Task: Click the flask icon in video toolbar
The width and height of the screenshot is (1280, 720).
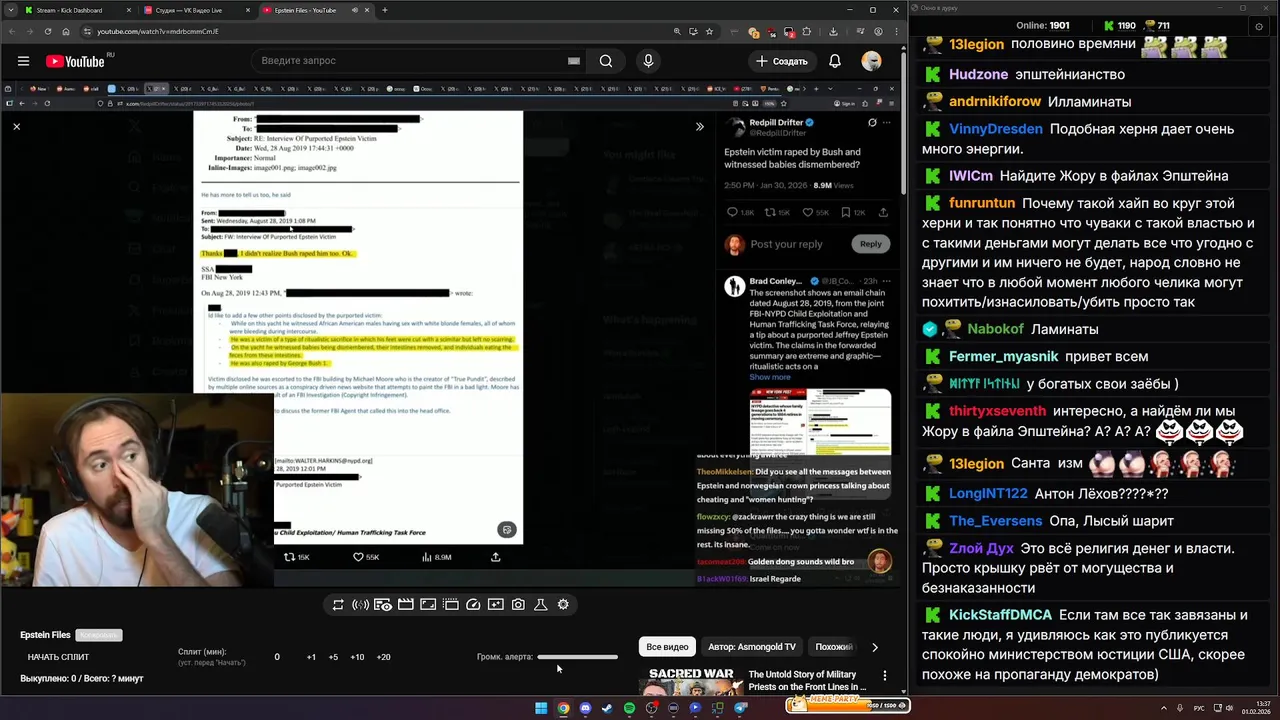Action: (x=540, y=604)
